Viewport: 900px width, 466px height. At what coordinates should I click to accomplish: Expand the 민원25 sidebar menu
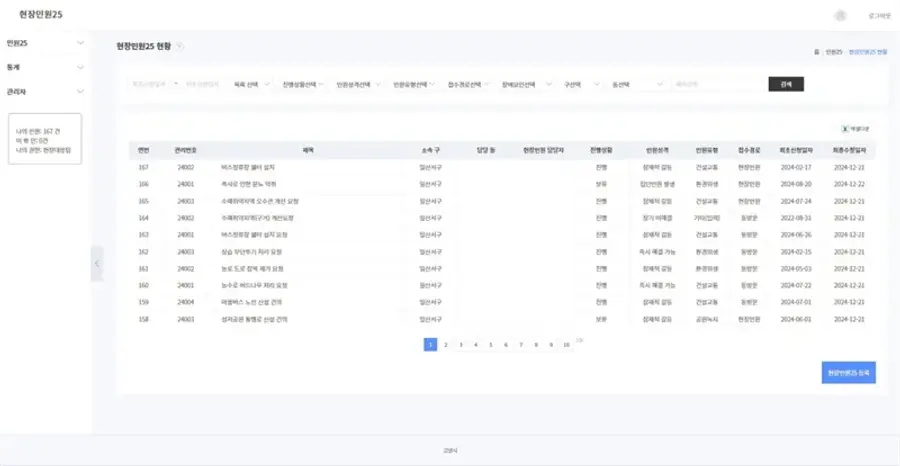pyautogui.click(x=45, y=43)
